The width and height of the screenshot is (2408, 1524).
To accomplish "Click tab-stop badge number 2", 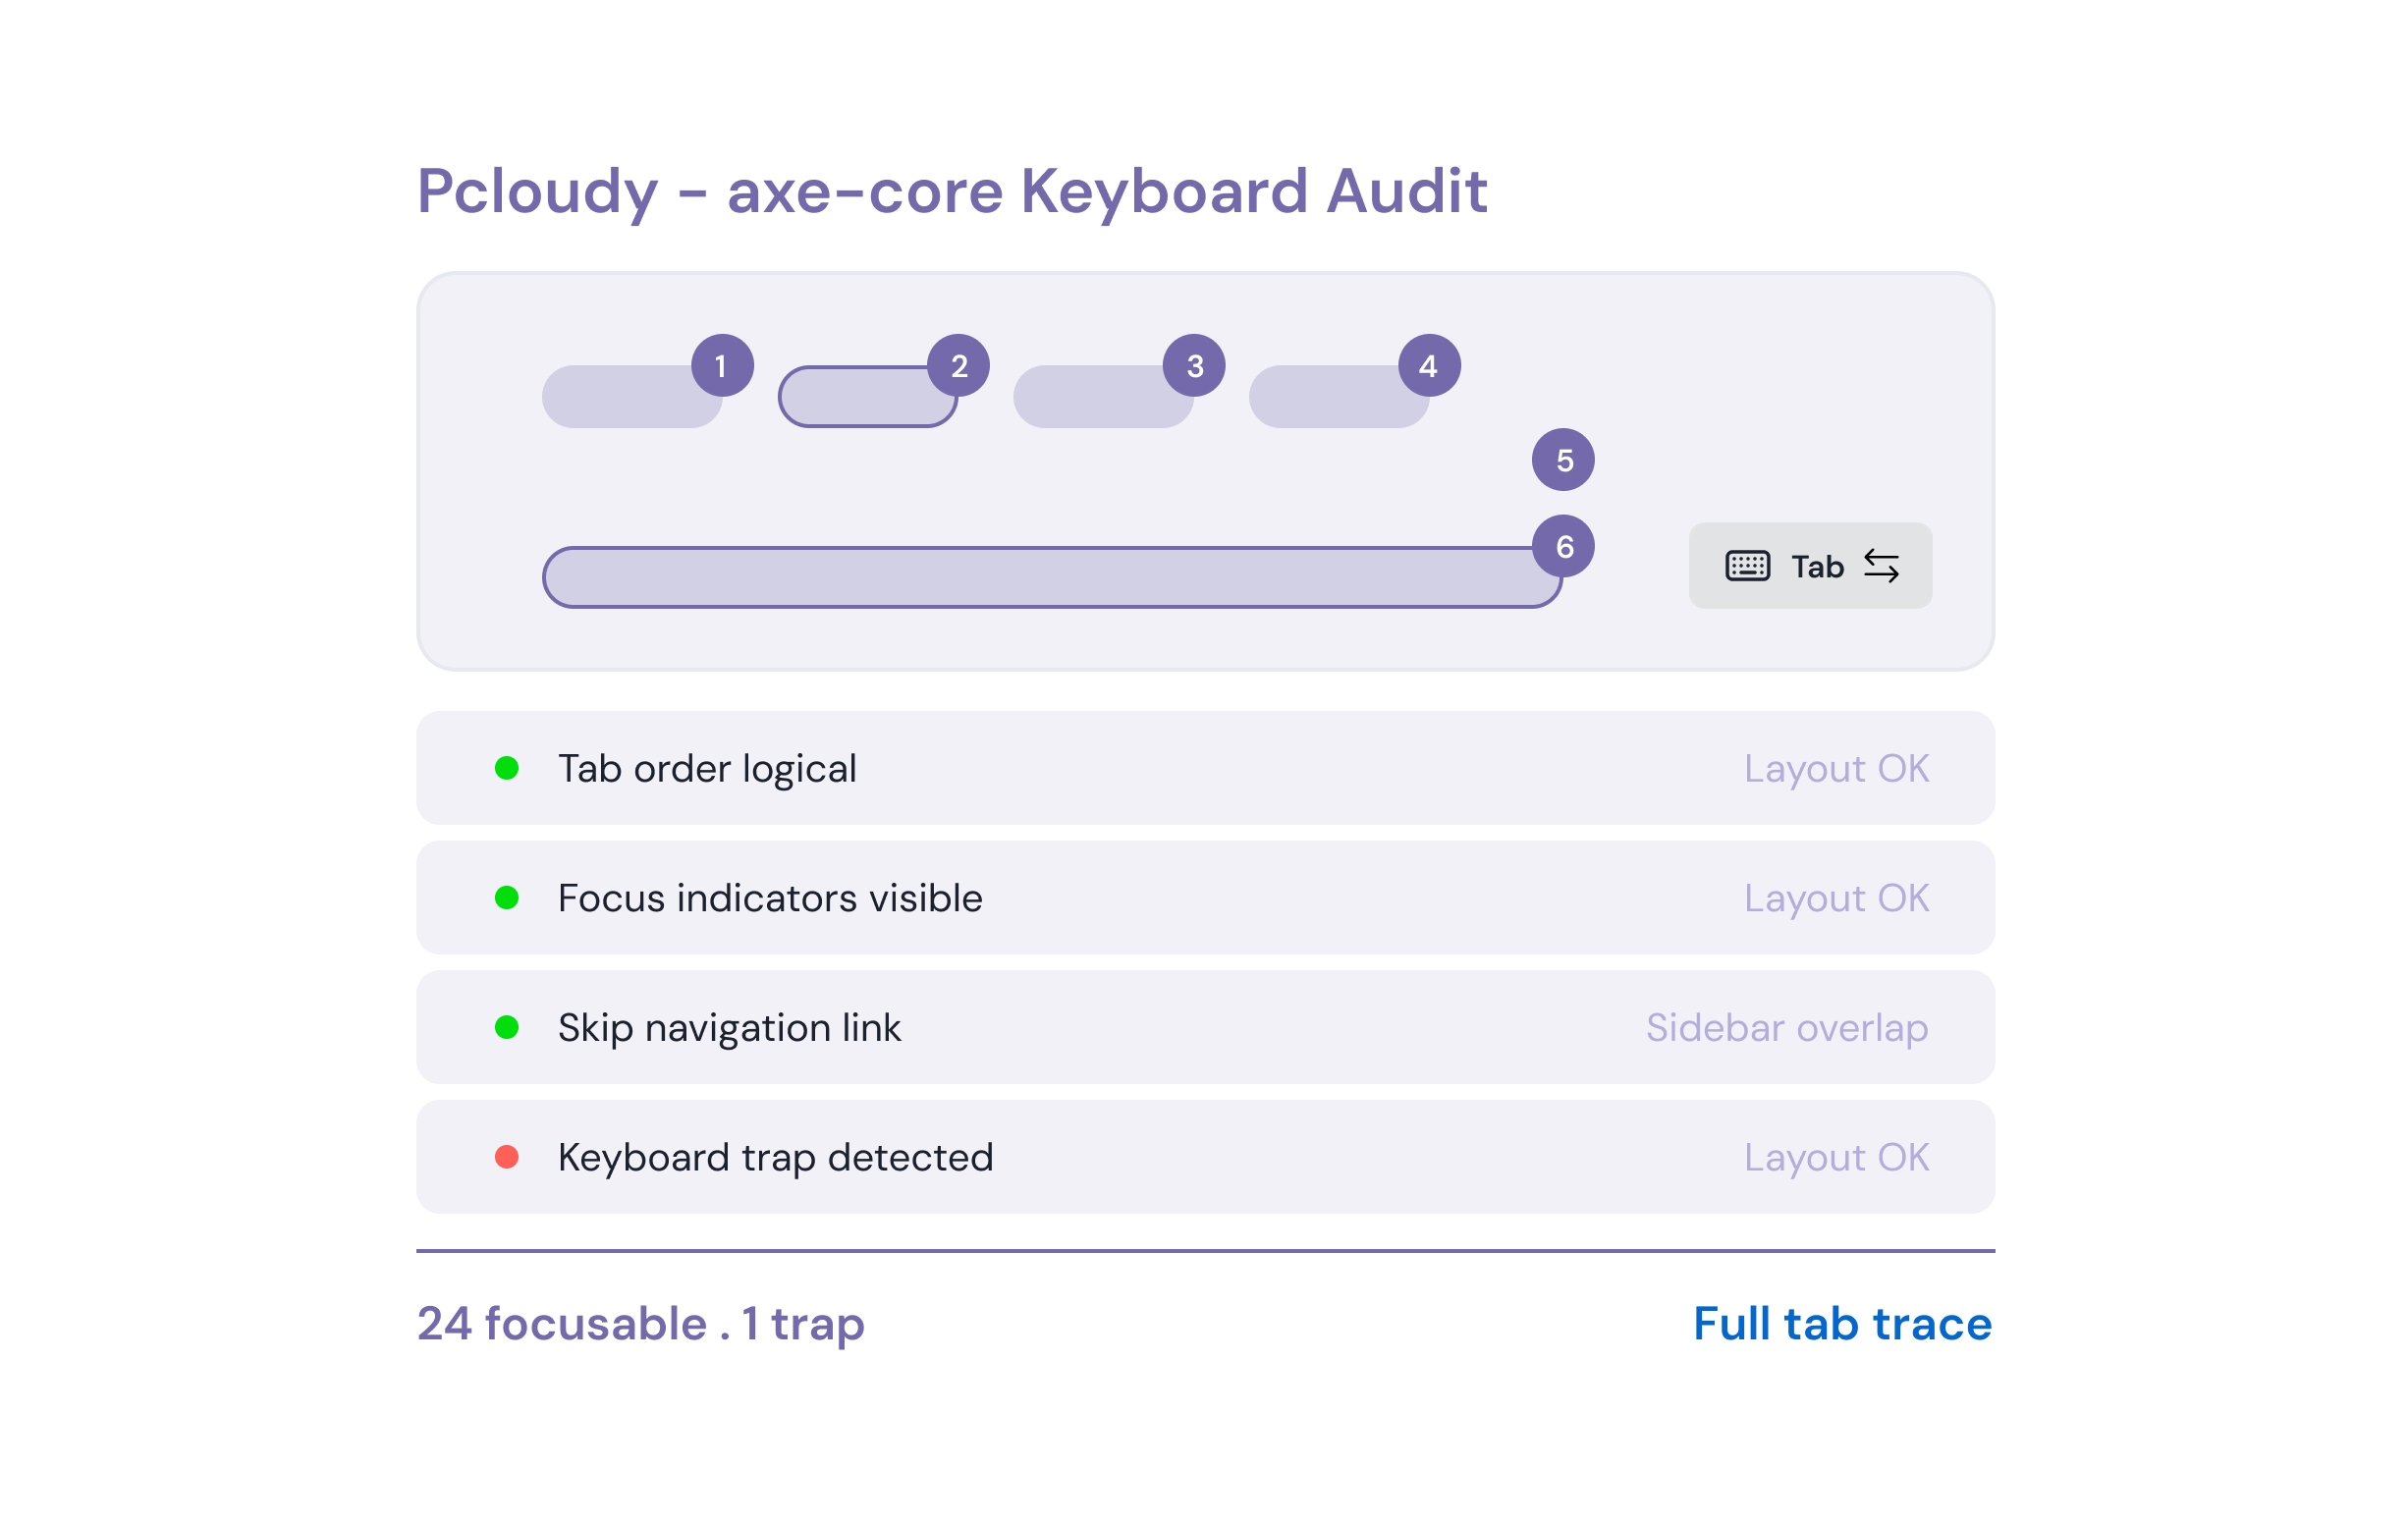I will [960, 366].
